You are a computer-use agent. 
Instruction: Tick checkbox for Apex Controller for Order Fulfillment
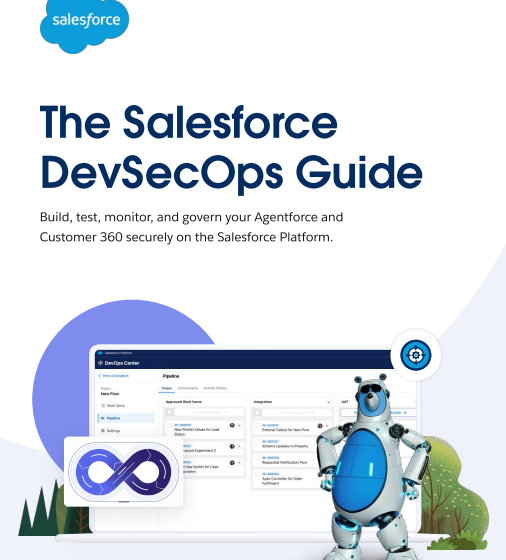257,474
